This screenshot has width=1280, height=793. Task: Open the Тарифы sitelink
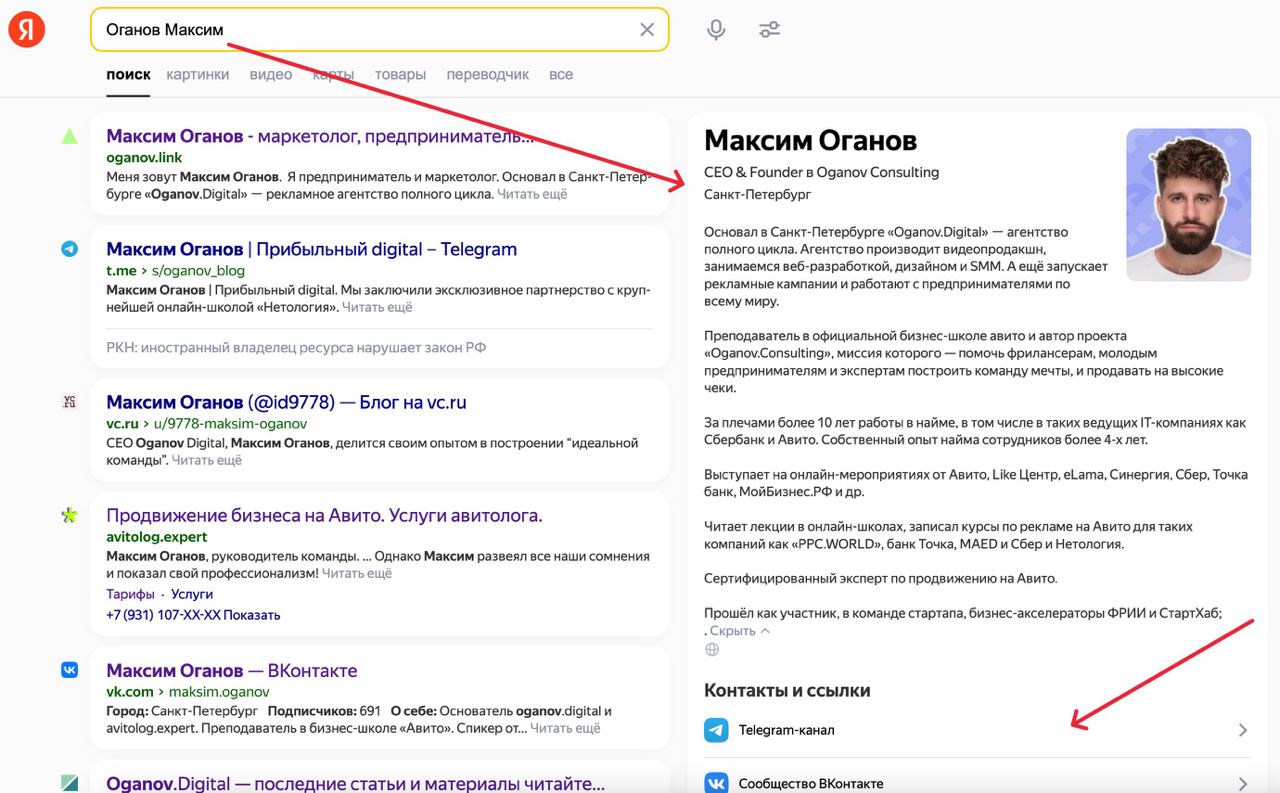pos(130,594)
